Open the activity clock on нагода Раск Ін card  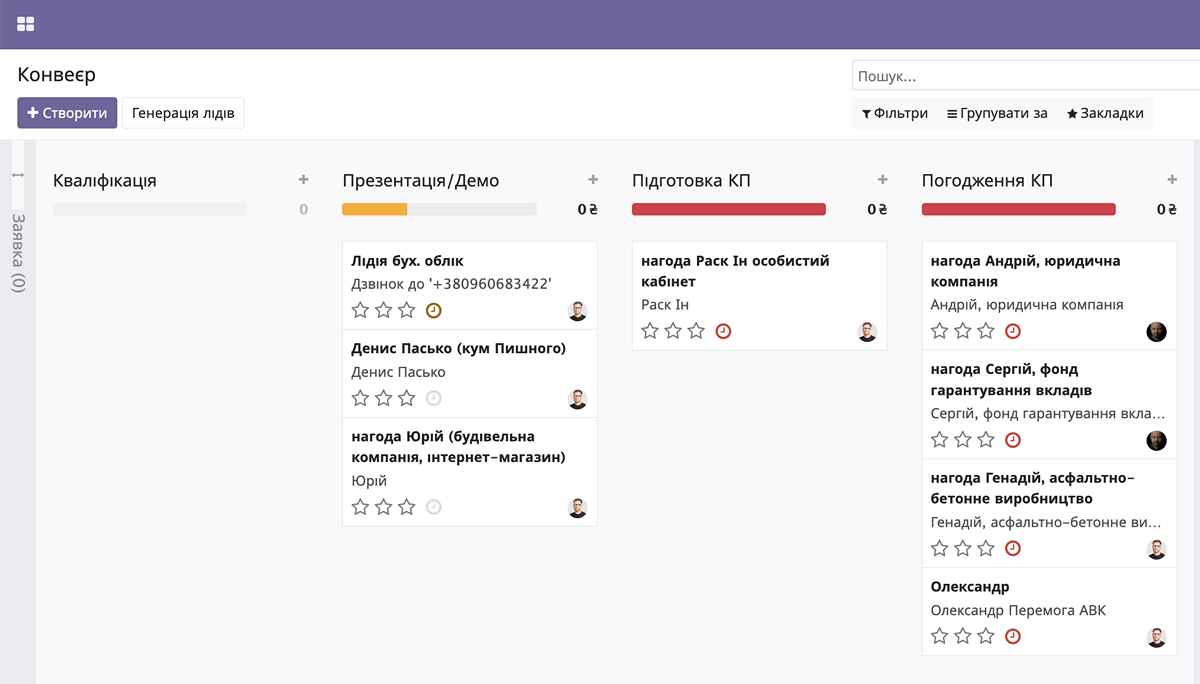click(x=723, y=330)
